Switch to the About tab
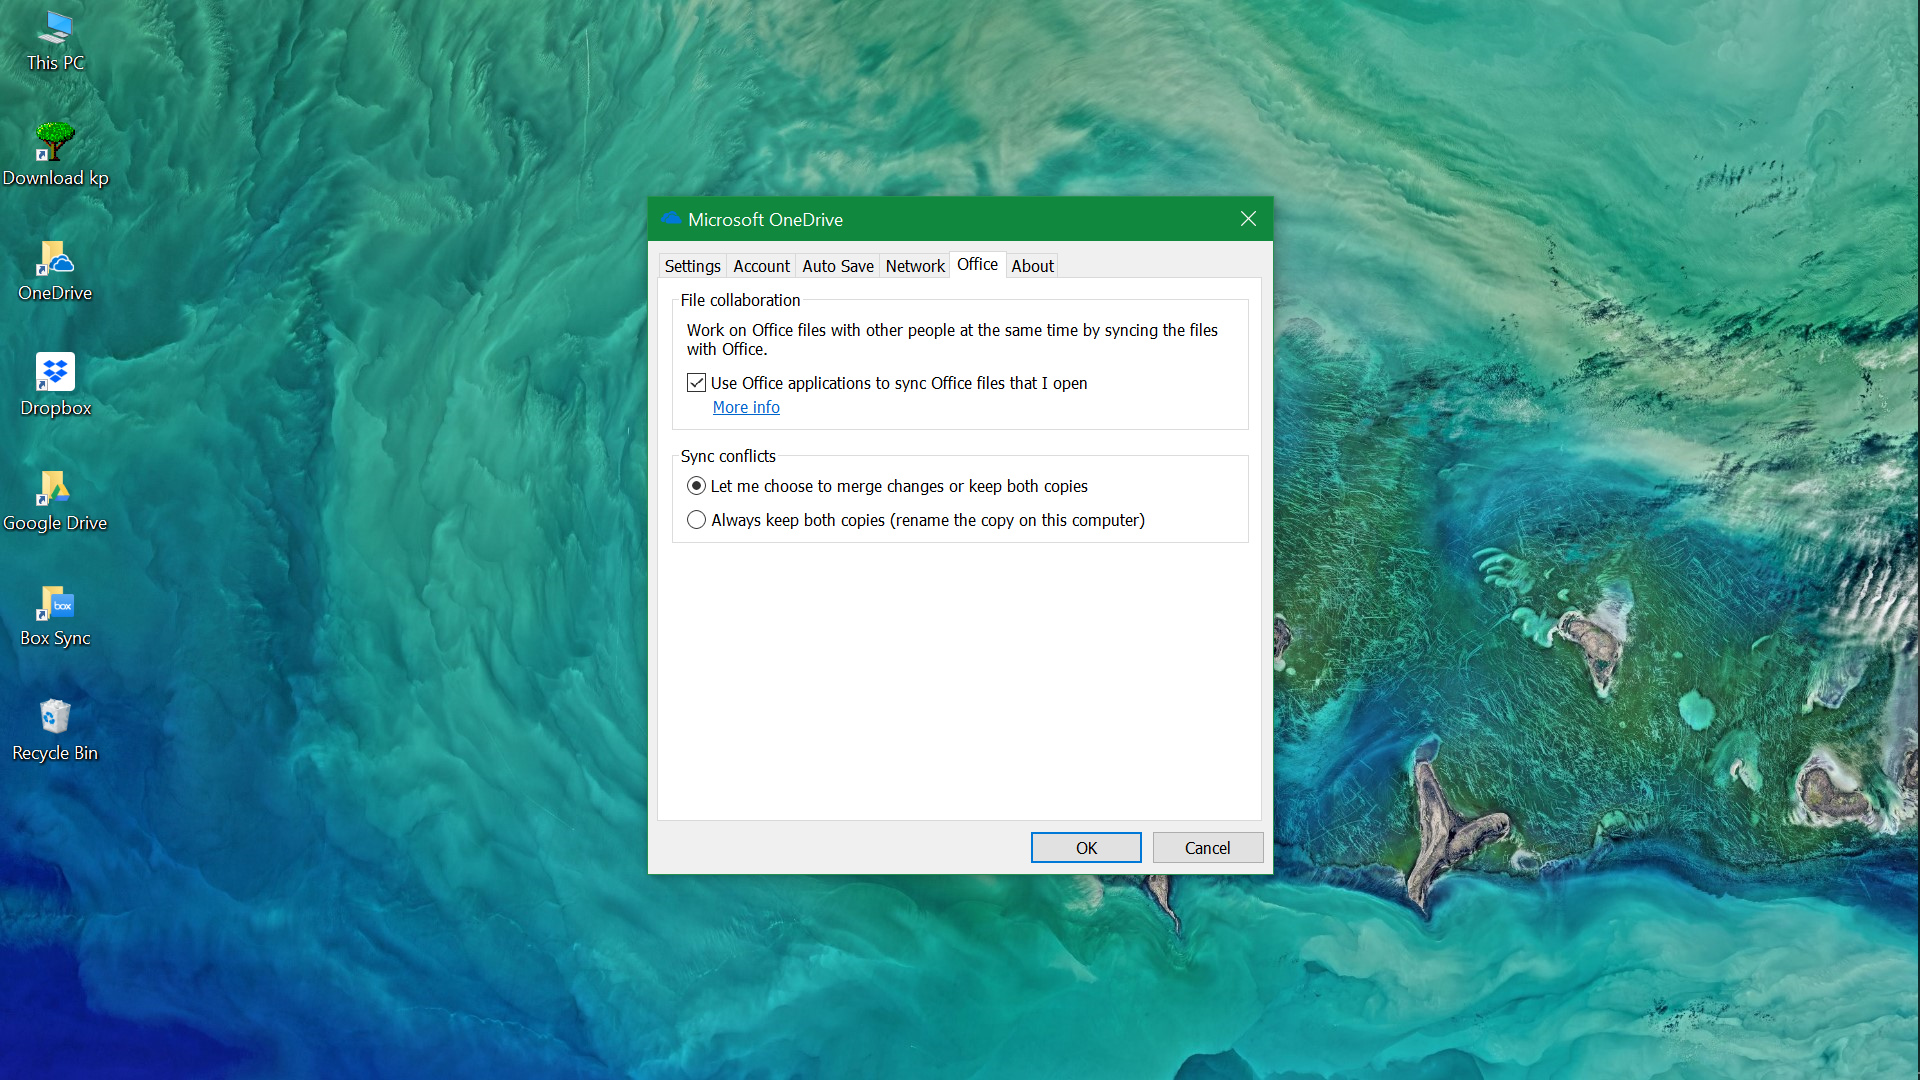Viewport: 1920px width, 1080px height. point(1032,266)
